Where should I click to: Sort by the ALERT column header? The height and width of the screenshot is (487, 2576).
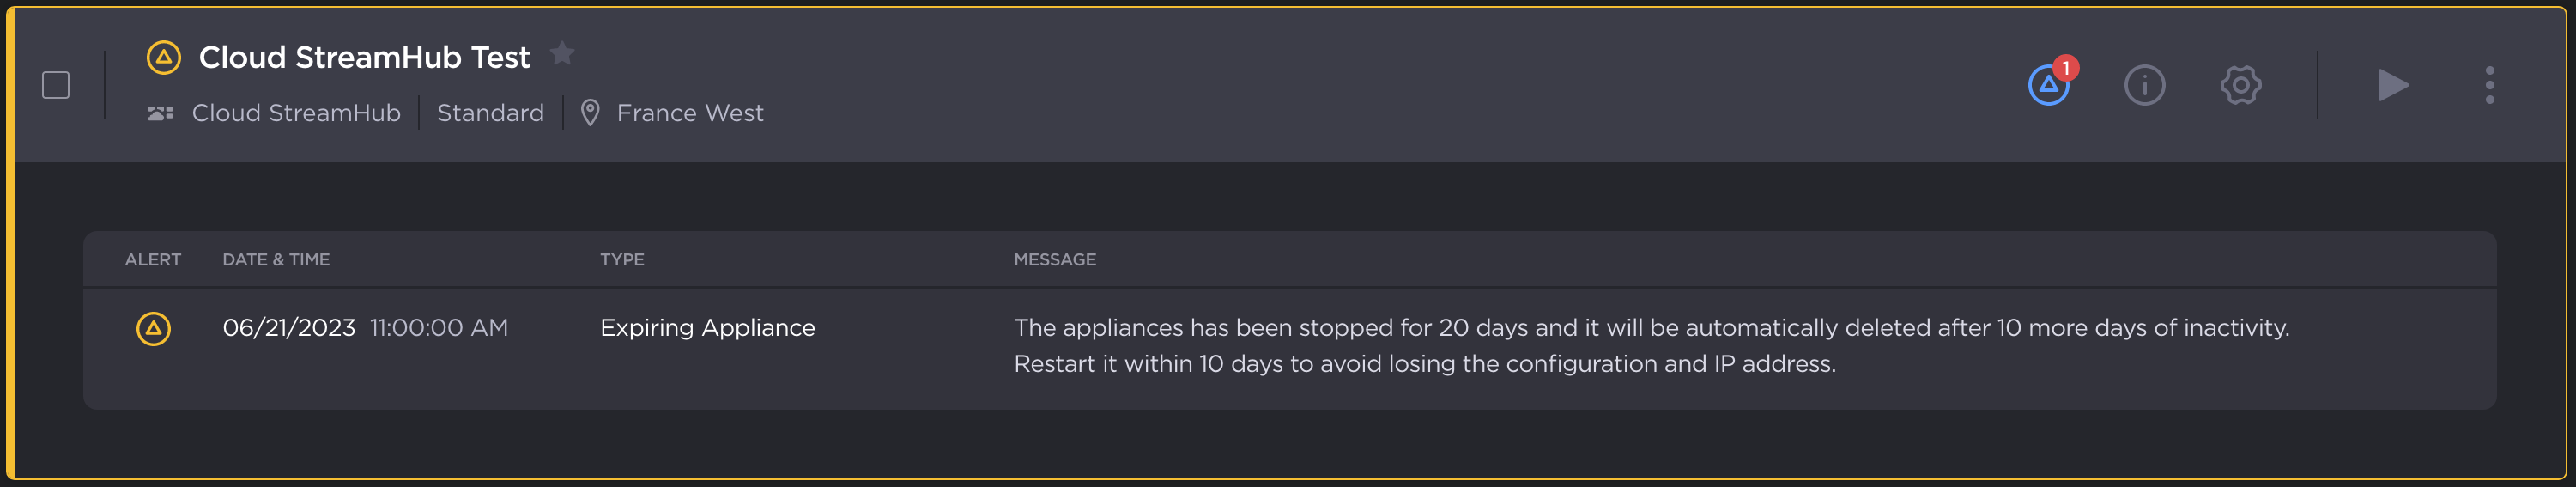tap(153, 259)
